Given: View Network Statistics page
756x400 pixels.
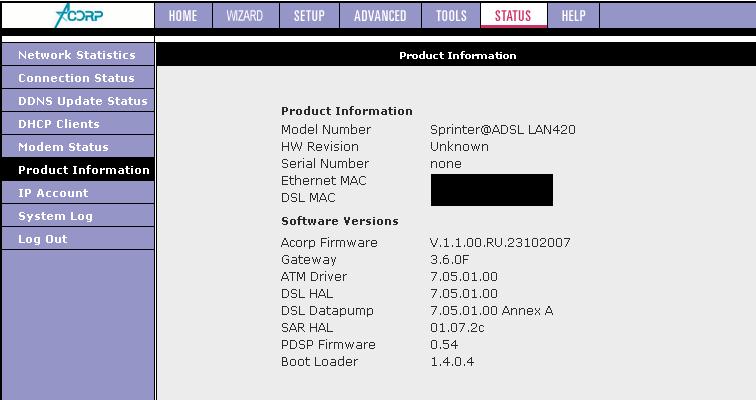Looking at the screenshot, I should [77, 55].
